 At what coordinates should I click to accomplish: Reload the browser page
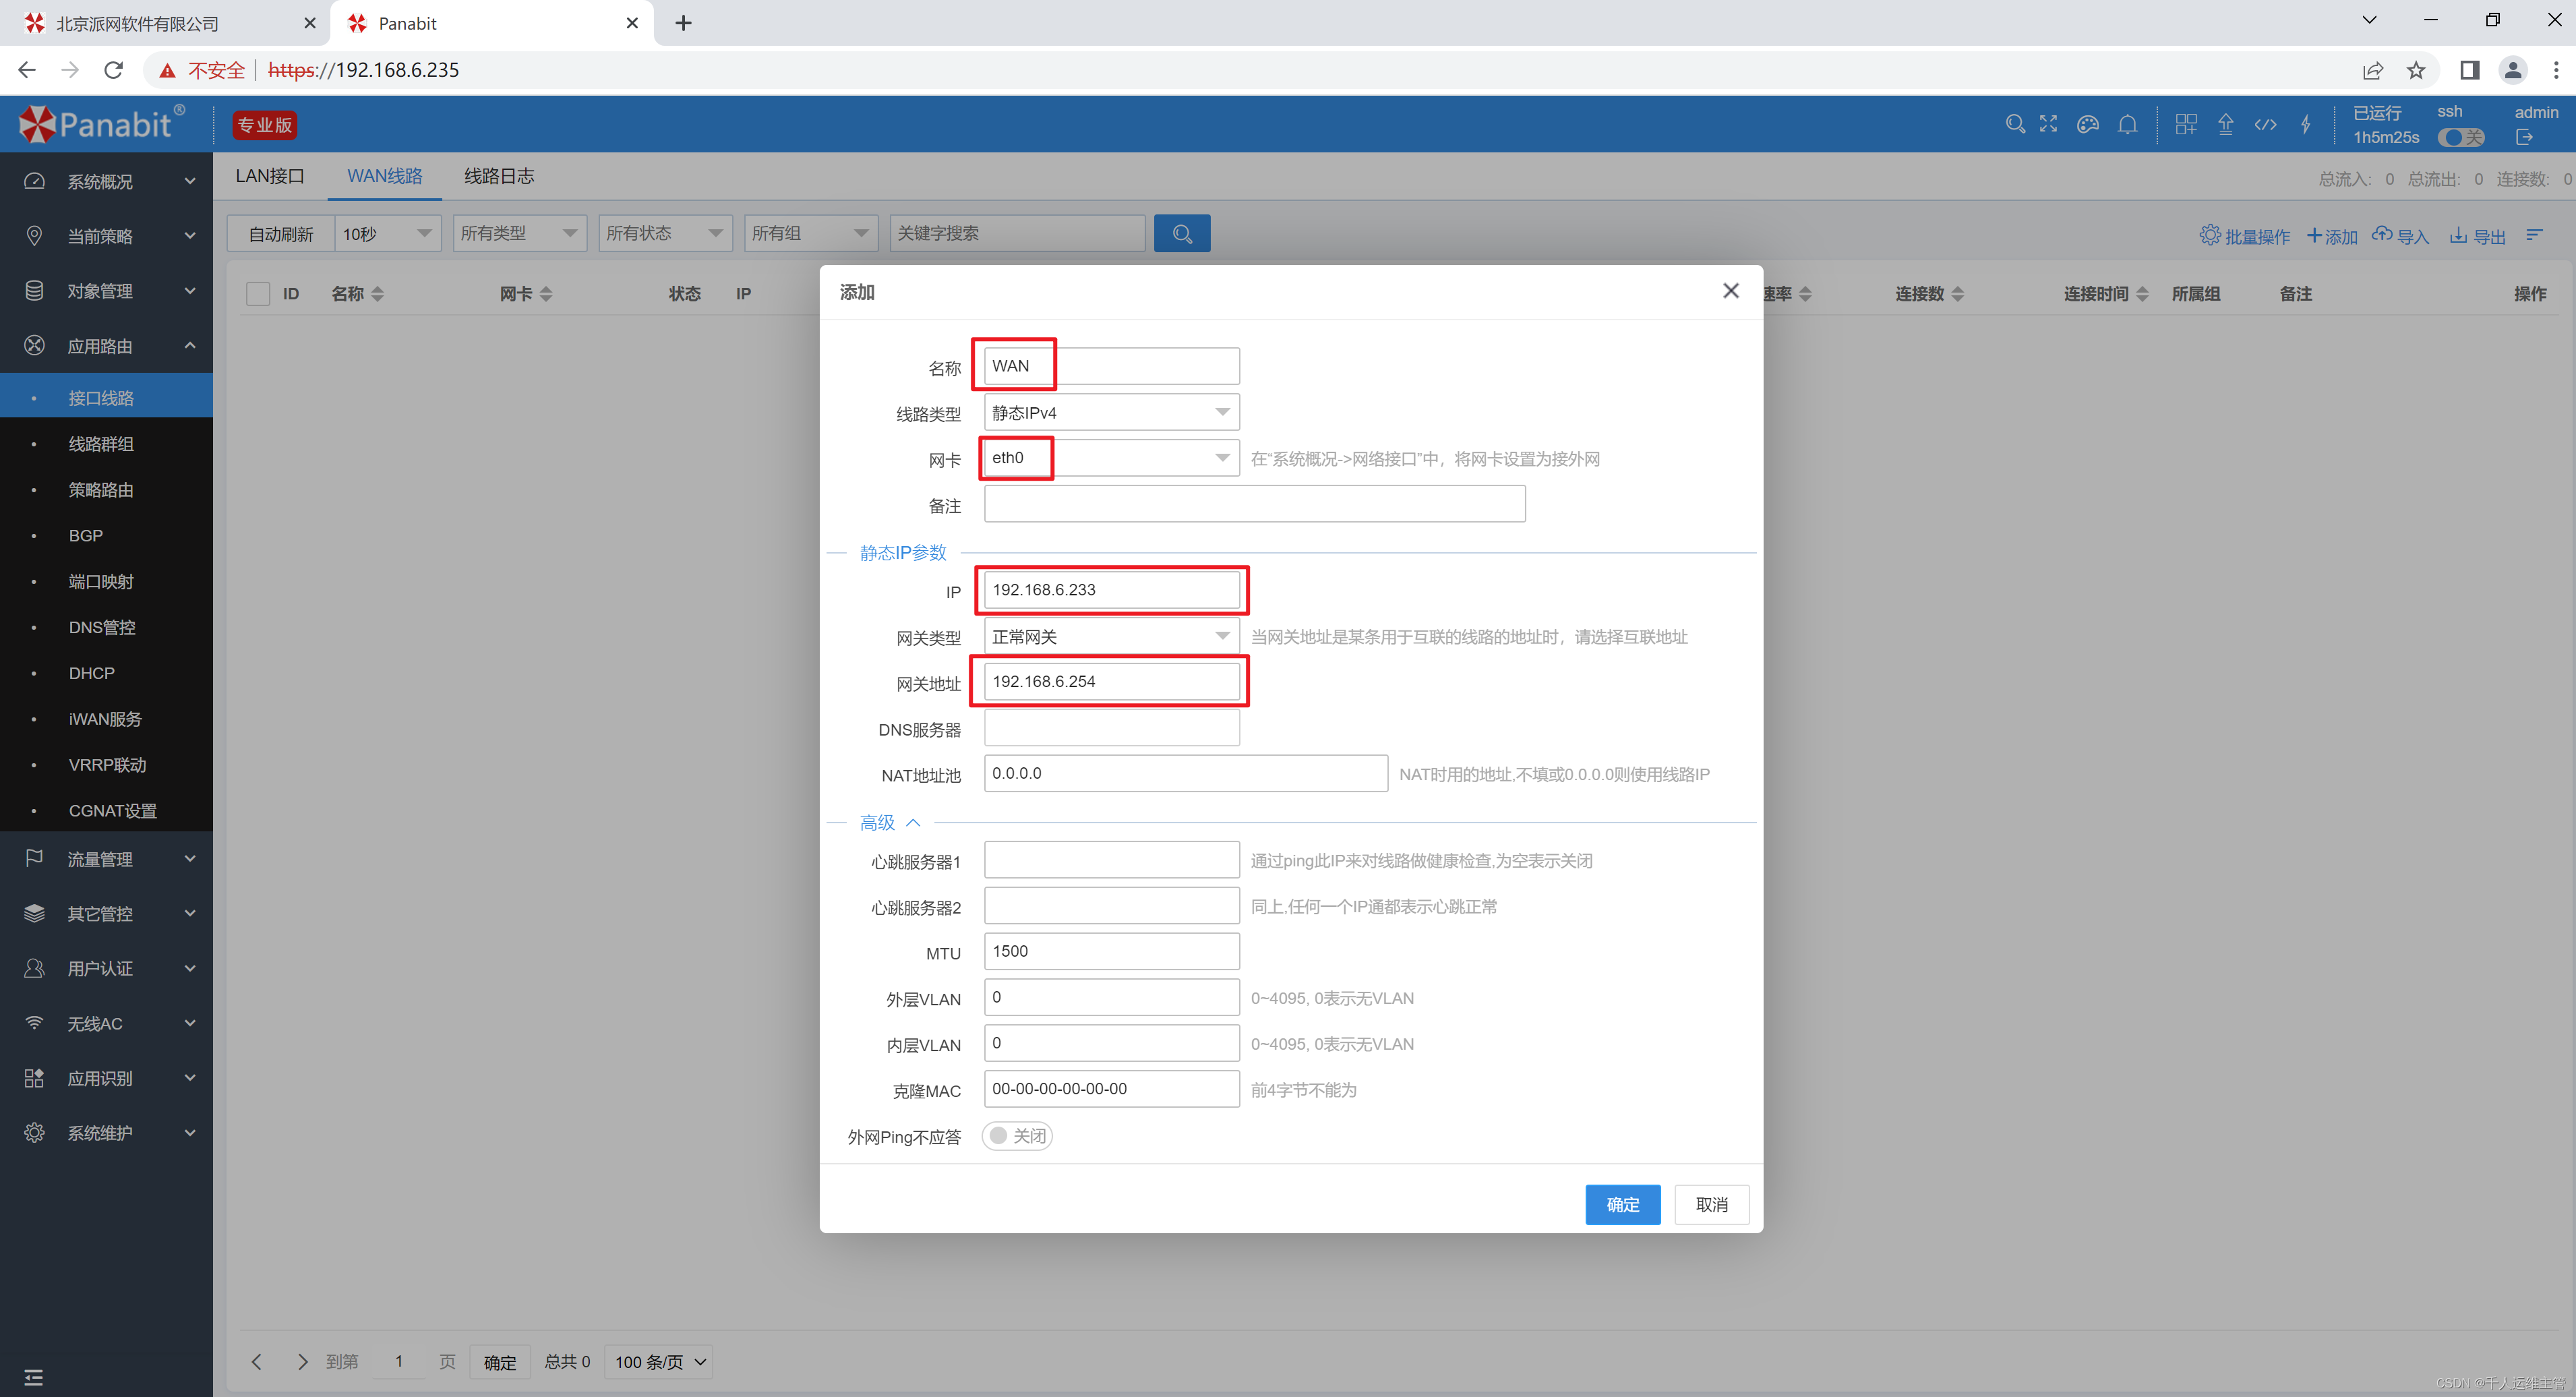[114, 70]
